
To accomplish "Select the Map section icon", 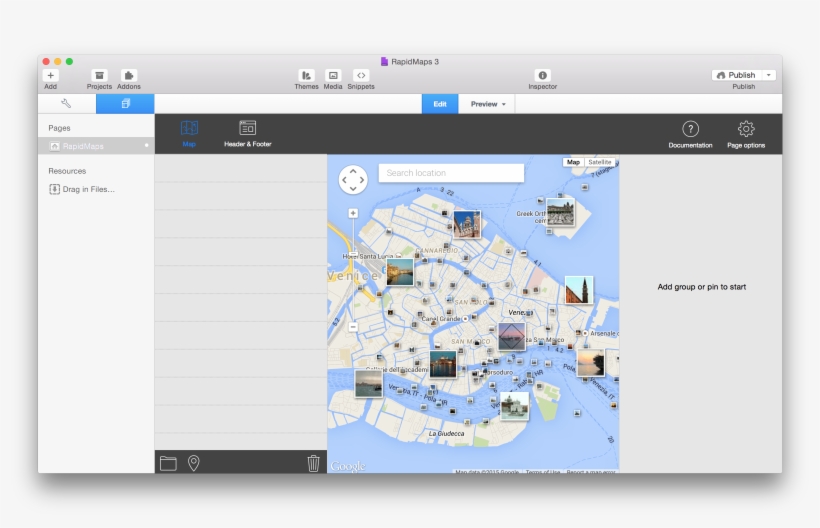I will click(x=189, y=133).
